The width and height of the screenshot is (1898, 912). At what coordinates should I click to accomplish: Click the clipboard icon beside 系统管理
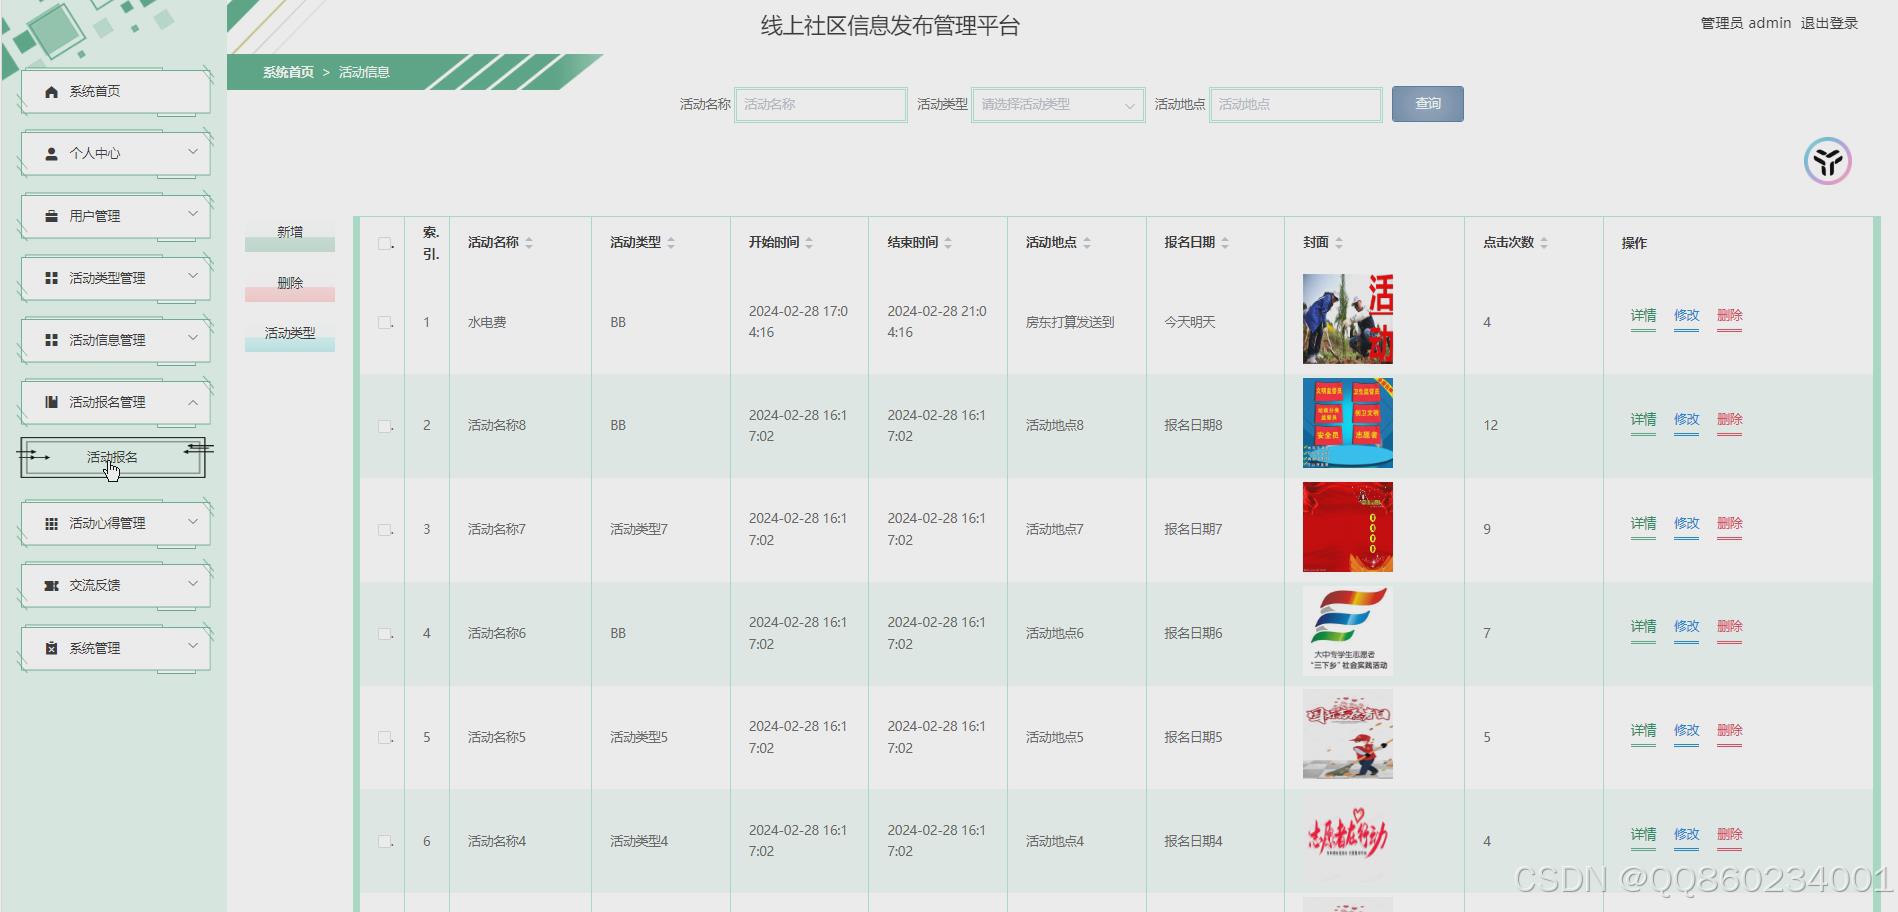[x=51, y=648]
